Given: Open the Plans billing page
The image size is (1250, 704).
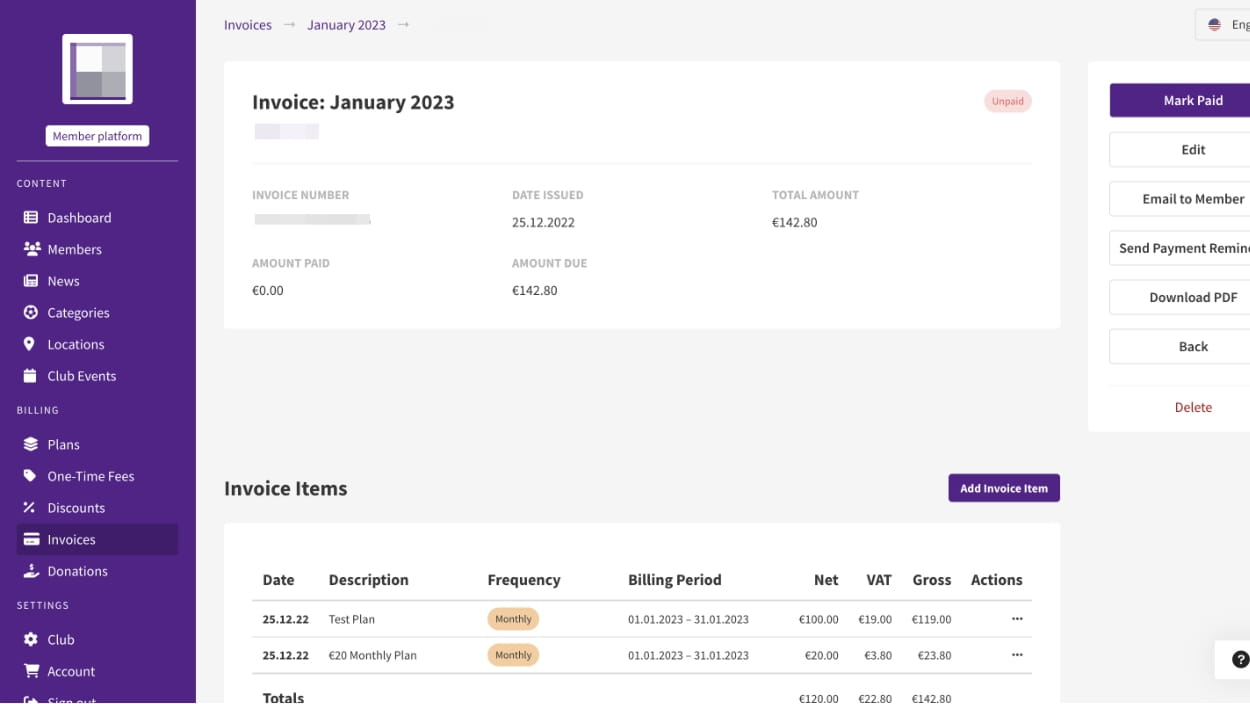Looking at the screenshot, I should [98, 444].
